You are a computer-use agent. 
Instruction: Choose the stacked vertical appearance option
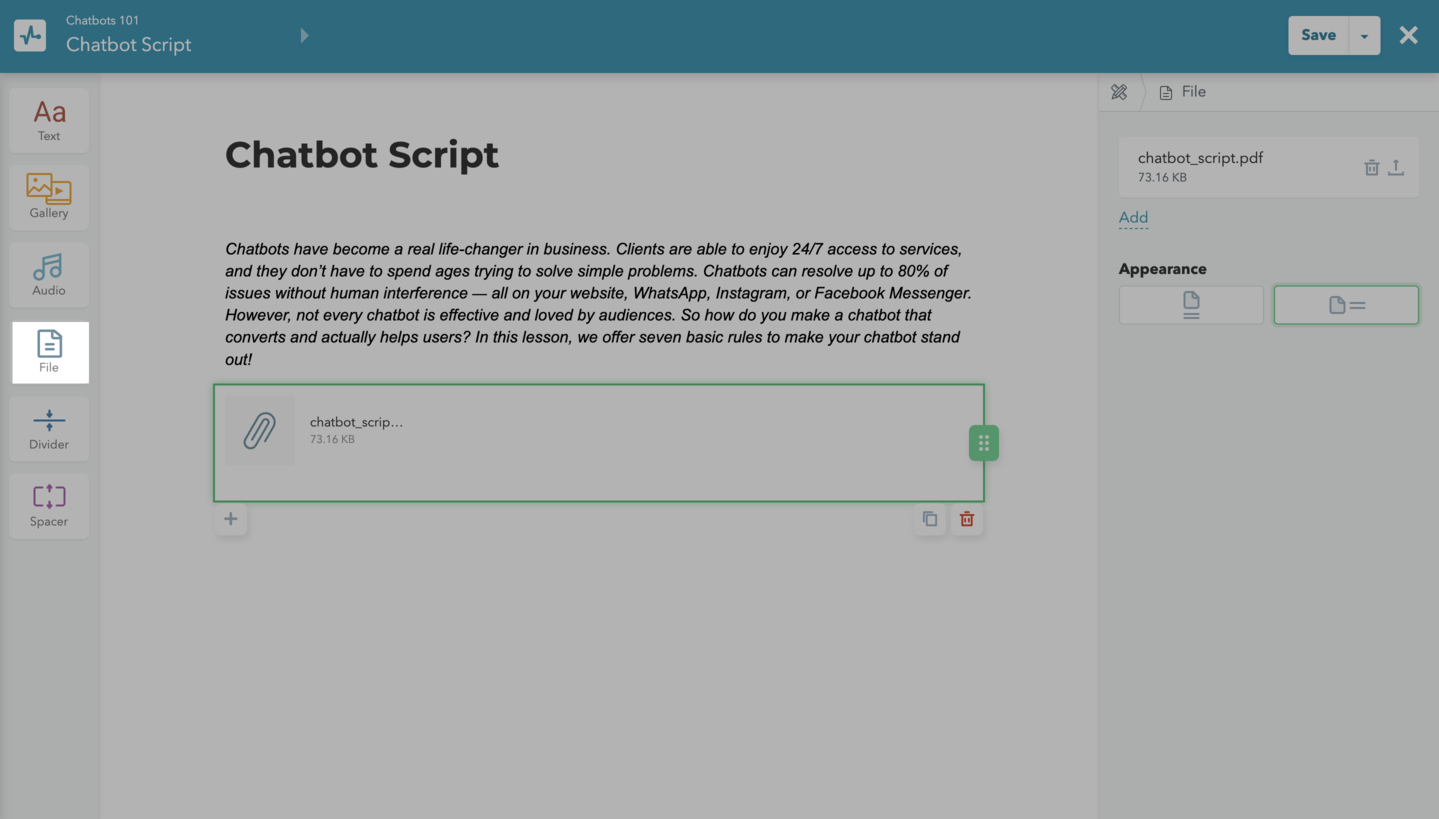(1190, 305)
